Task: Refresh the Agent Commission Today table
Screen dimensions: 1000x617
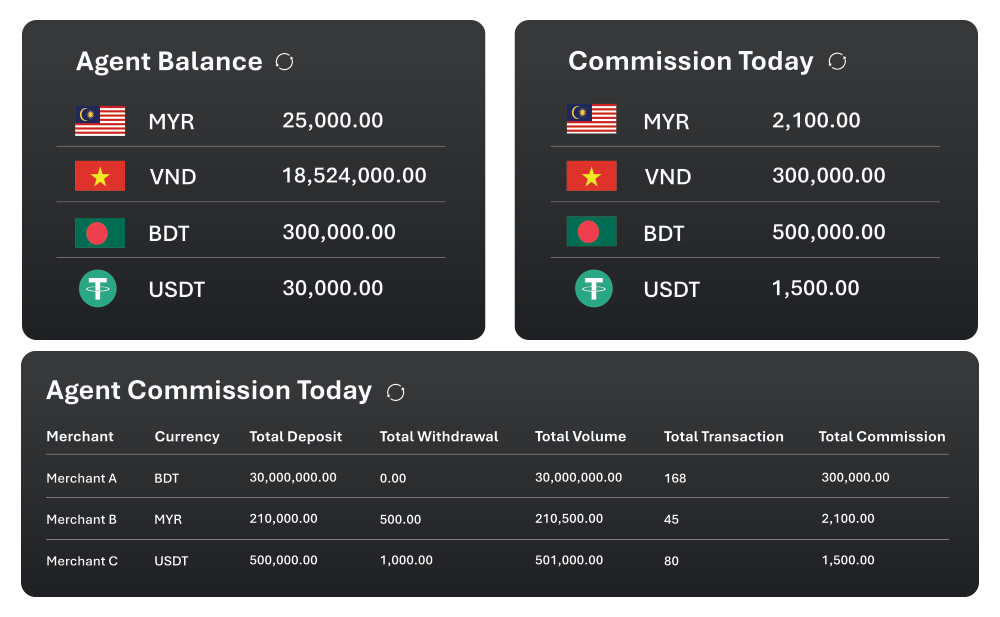Action: 395,392
